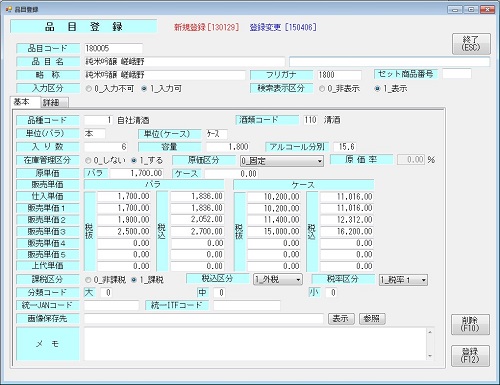Click the 新規登録 [130129] text

click(x=207, y=27)
